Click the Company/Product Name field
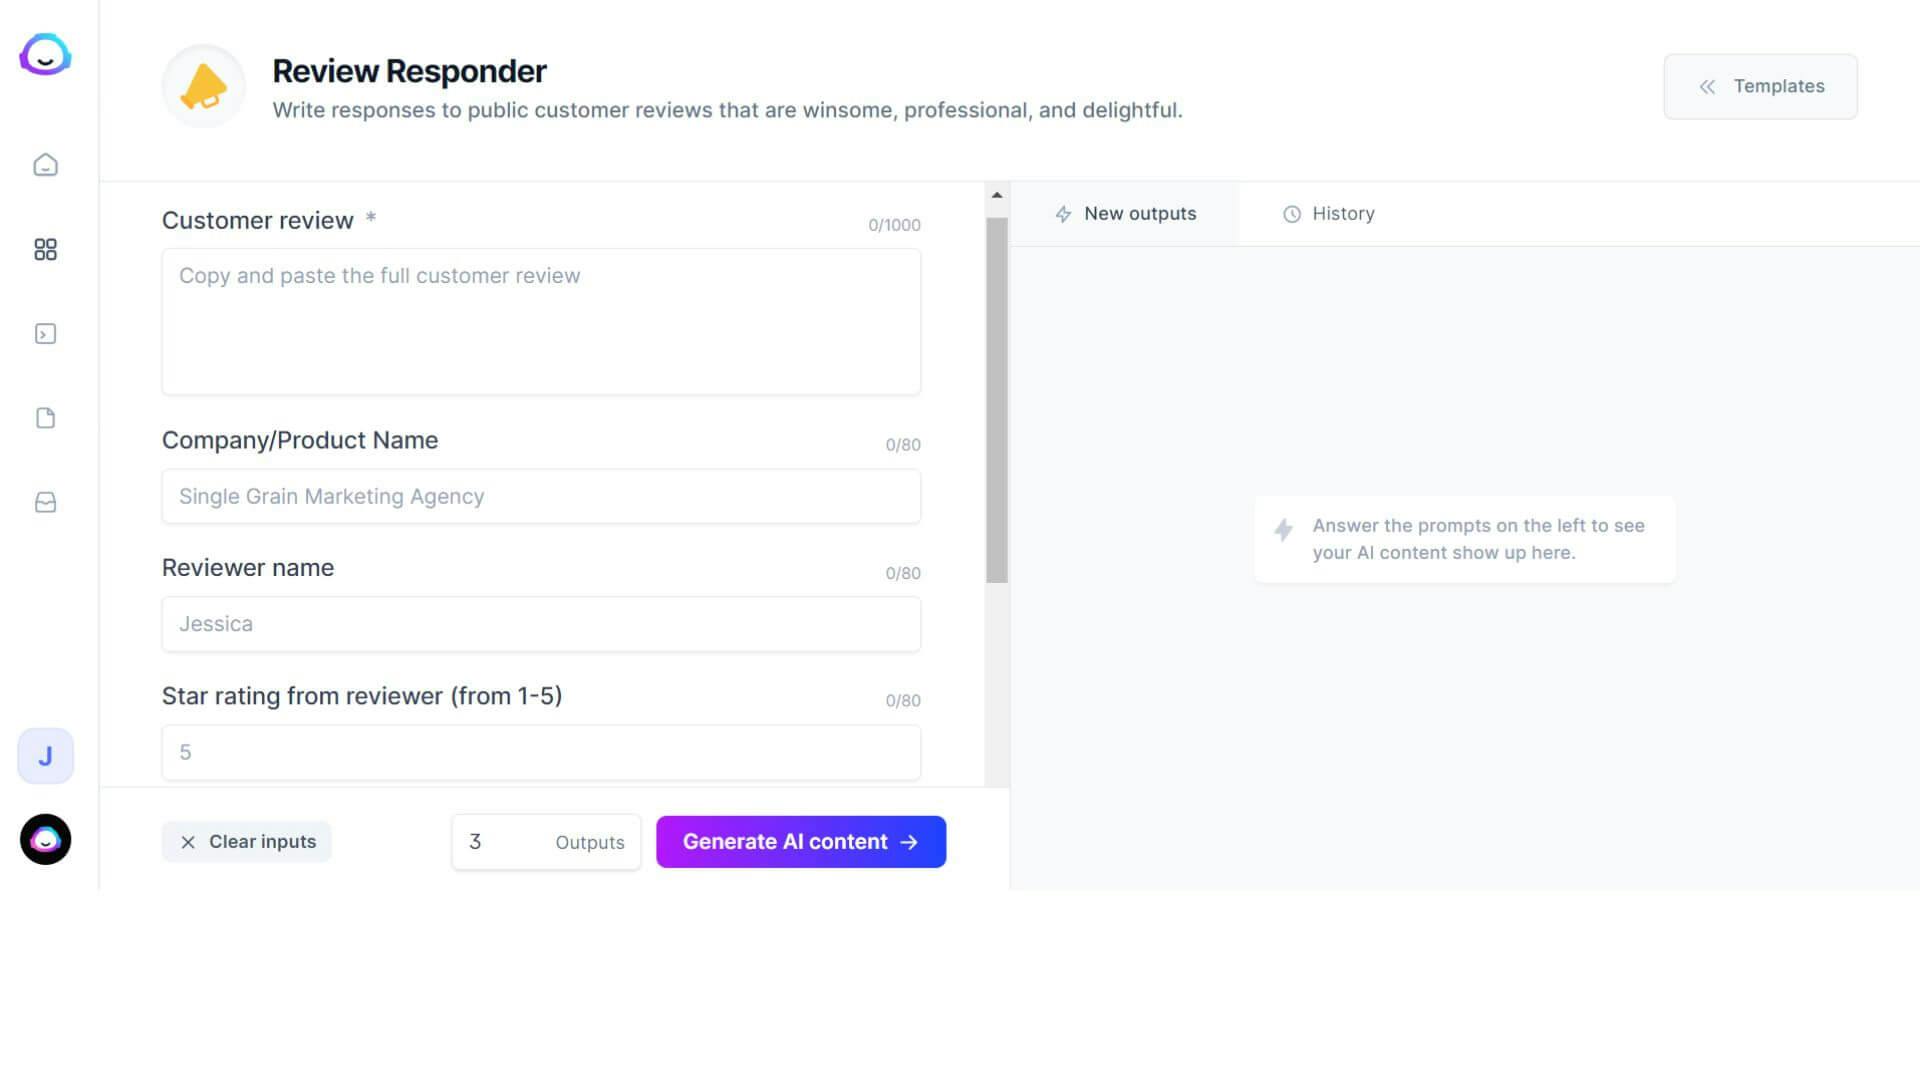 (x=541, y=496)
